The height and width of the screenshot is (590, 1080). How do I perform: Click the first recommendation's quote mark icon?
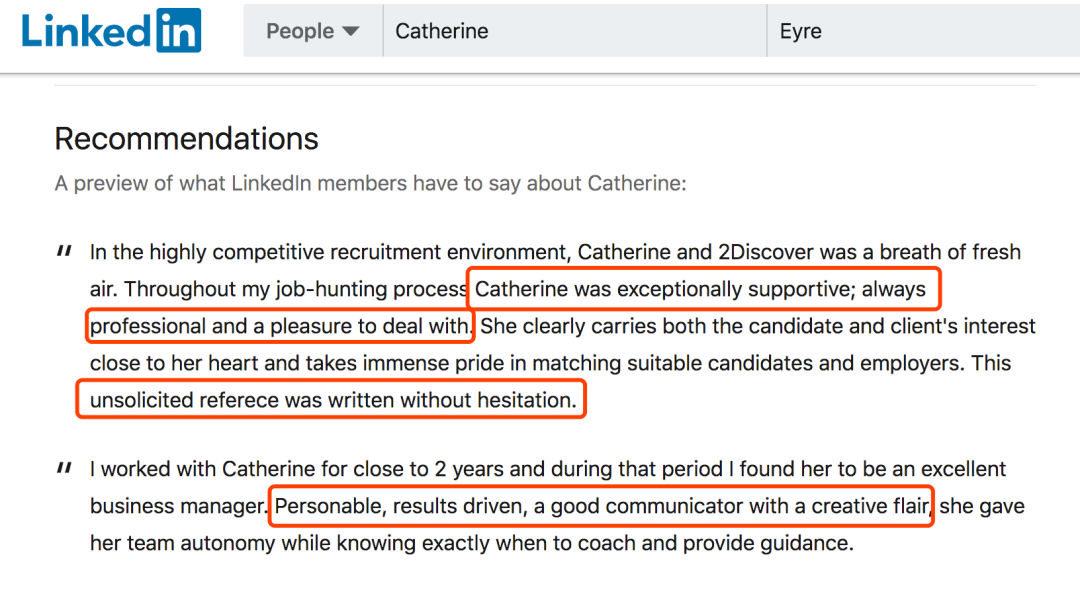click(64, 251)
